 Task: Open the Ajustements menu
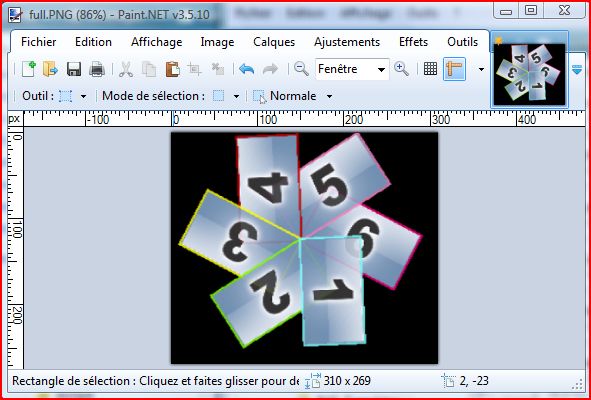pos(347,42)
